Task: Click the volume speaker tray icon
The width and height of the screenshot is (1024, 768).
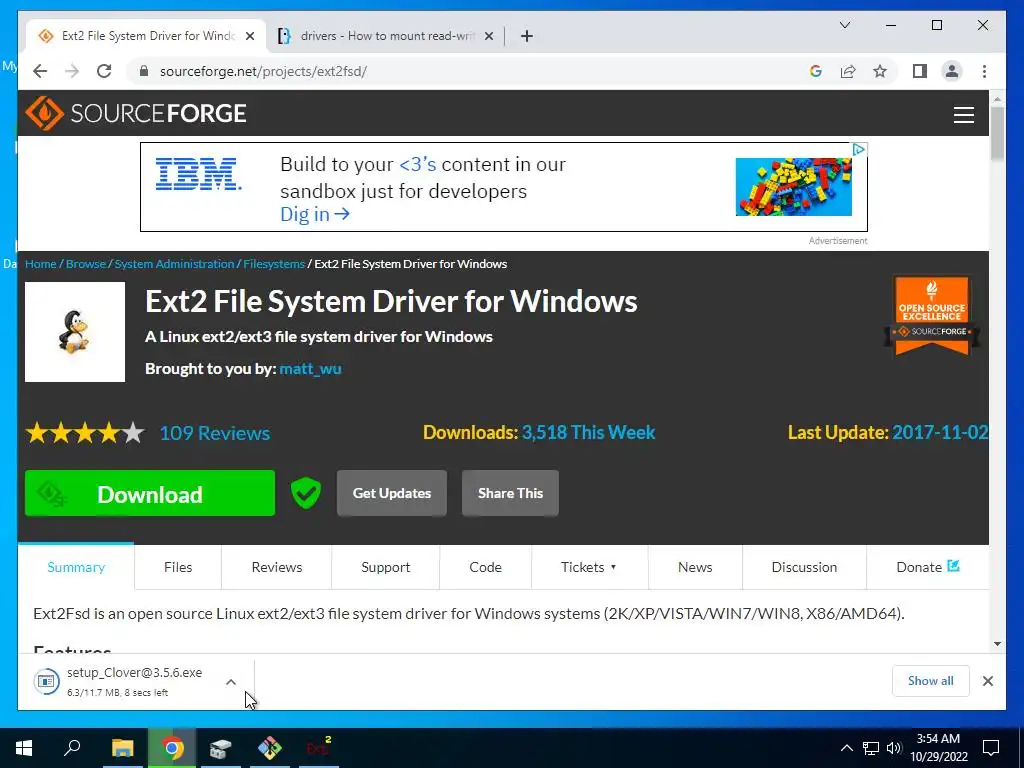Action: coord(894,748)
